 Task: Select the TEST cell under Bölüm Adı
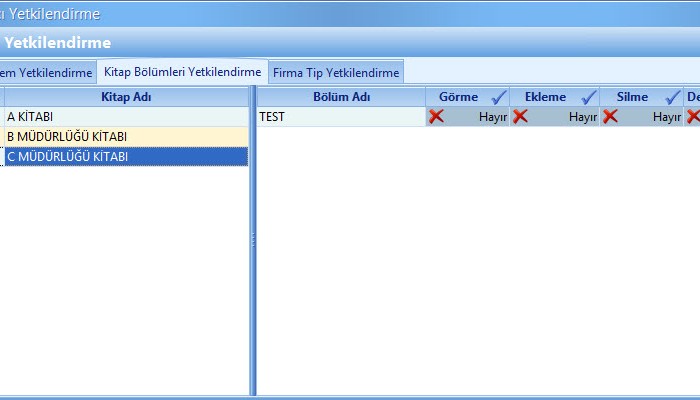pos(341,117)
